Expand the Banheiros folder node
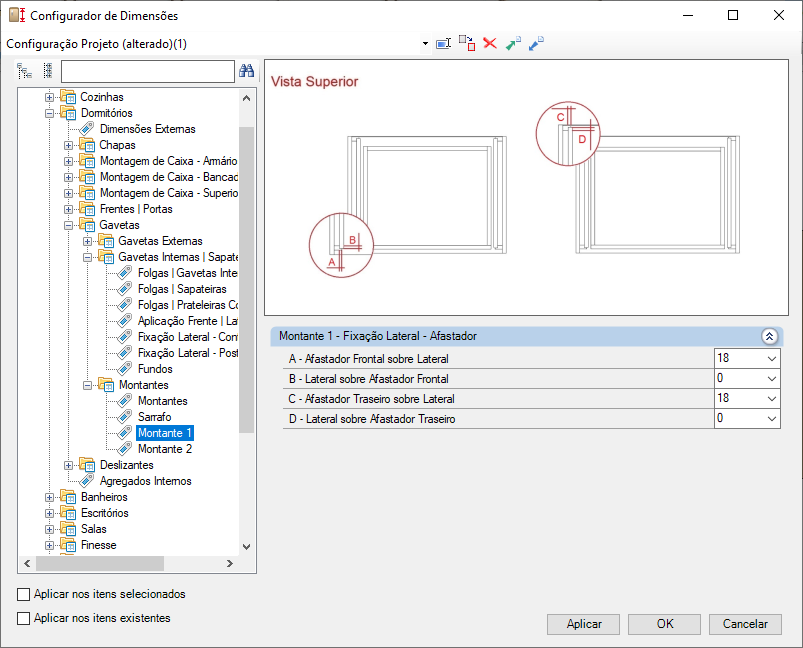 50,497
